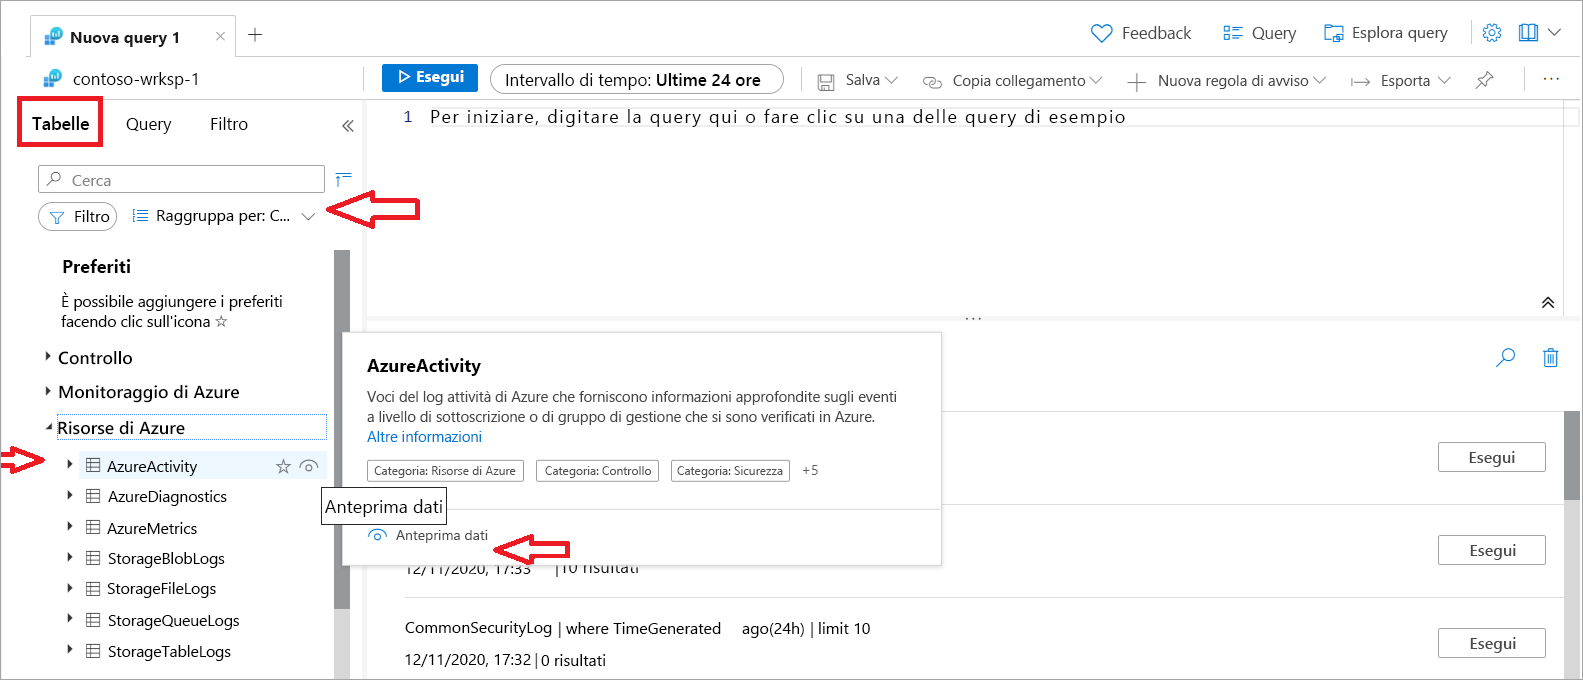
Task: Search query history with magnifier icon
Action: pos(1505,357)
